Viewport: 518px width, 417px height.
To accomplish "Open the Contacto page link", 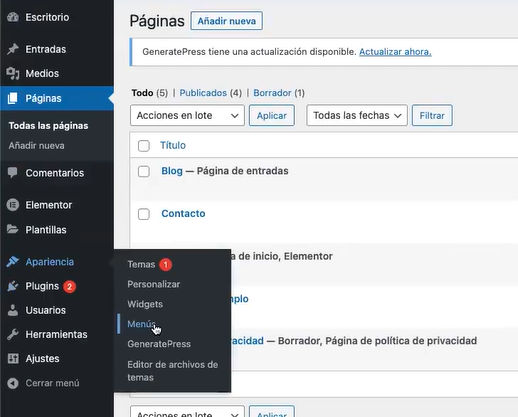I will (x=183, y=213).
